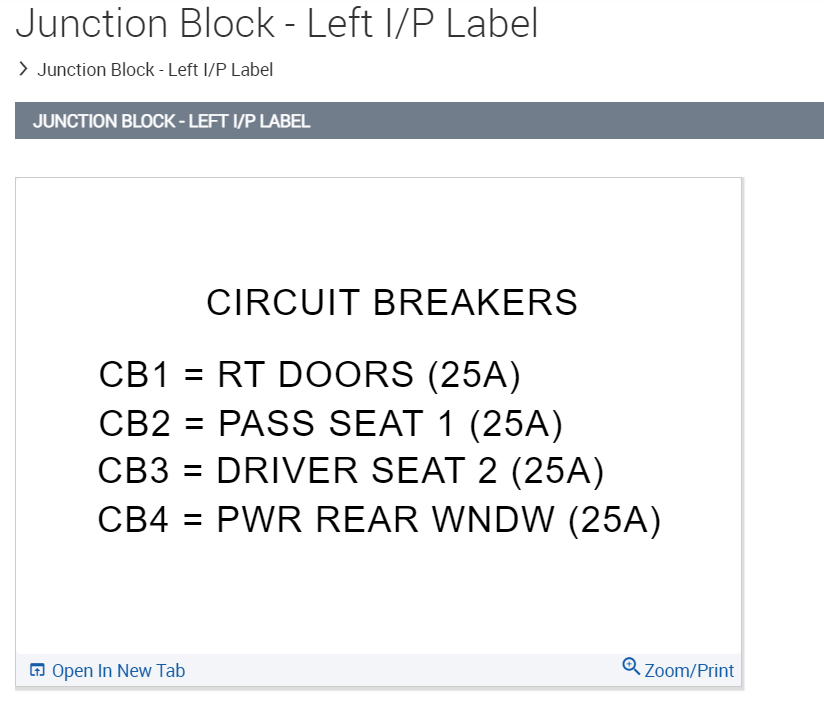Open the Junction Block breadcrumb link
The width and height of the screenshot is (824, 719).
click(x=155, y=70)
